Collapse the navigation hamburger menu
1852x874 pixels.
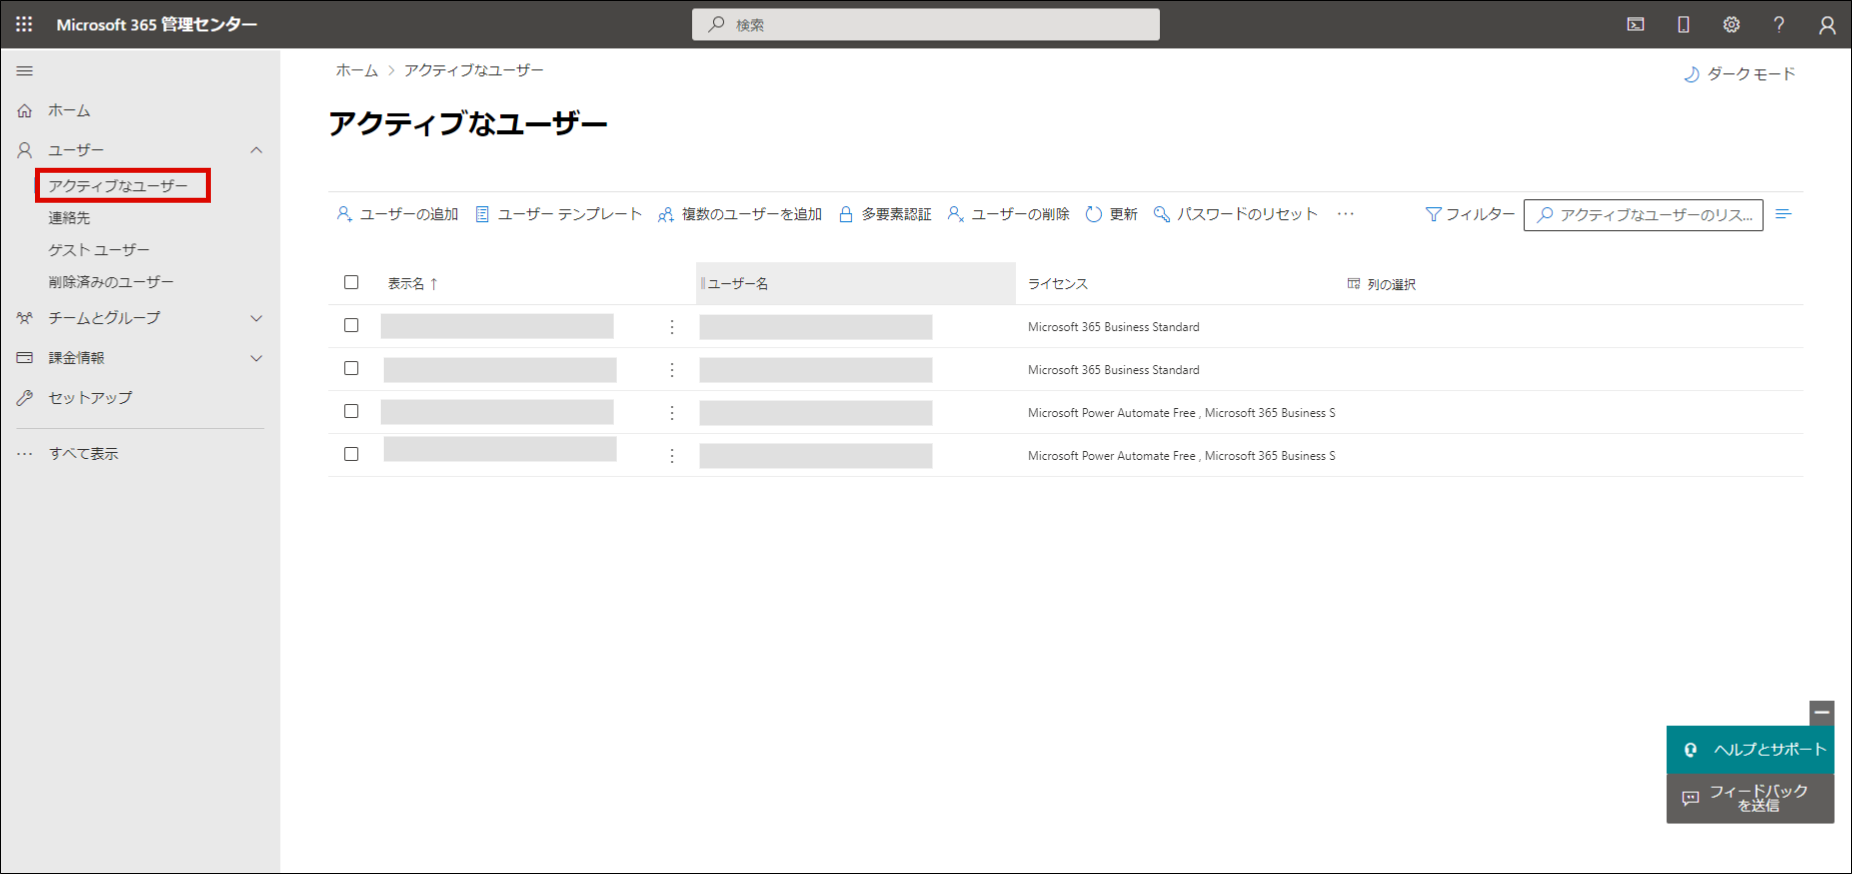(25, 71)
